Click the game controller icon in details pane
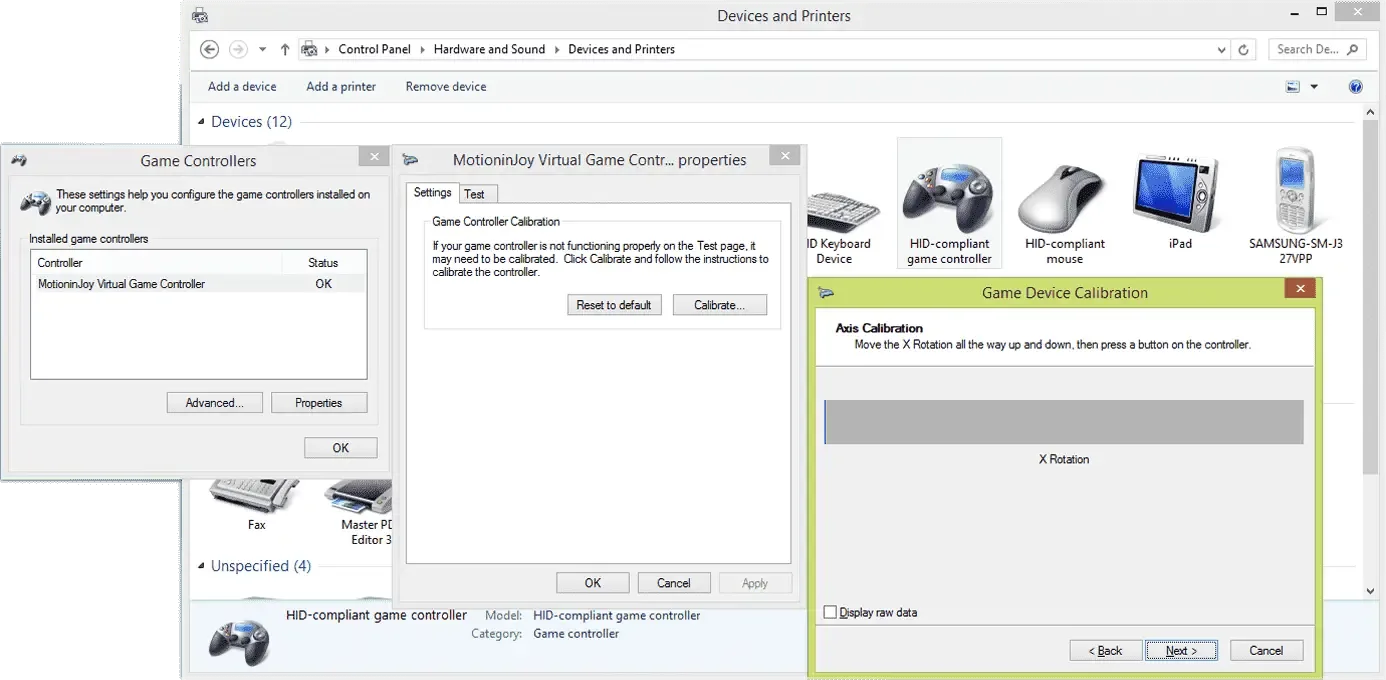 (x=239, y=640)
